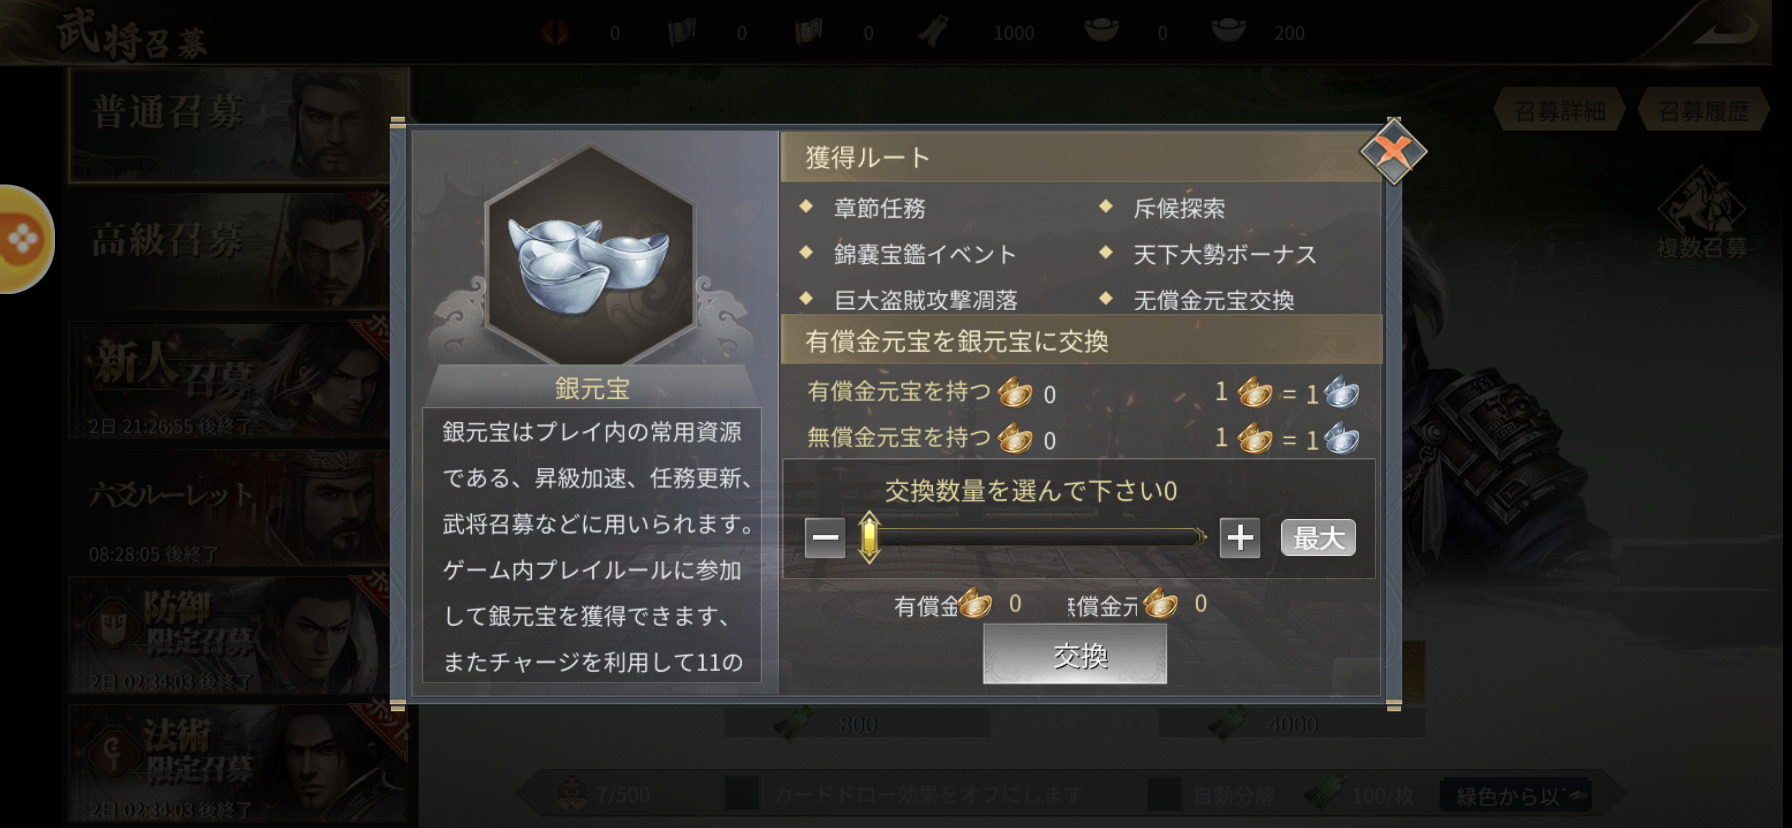Open the 斥候探索 acquisition route
Screen dimensions: 1792x828
tap(1178, 208)
